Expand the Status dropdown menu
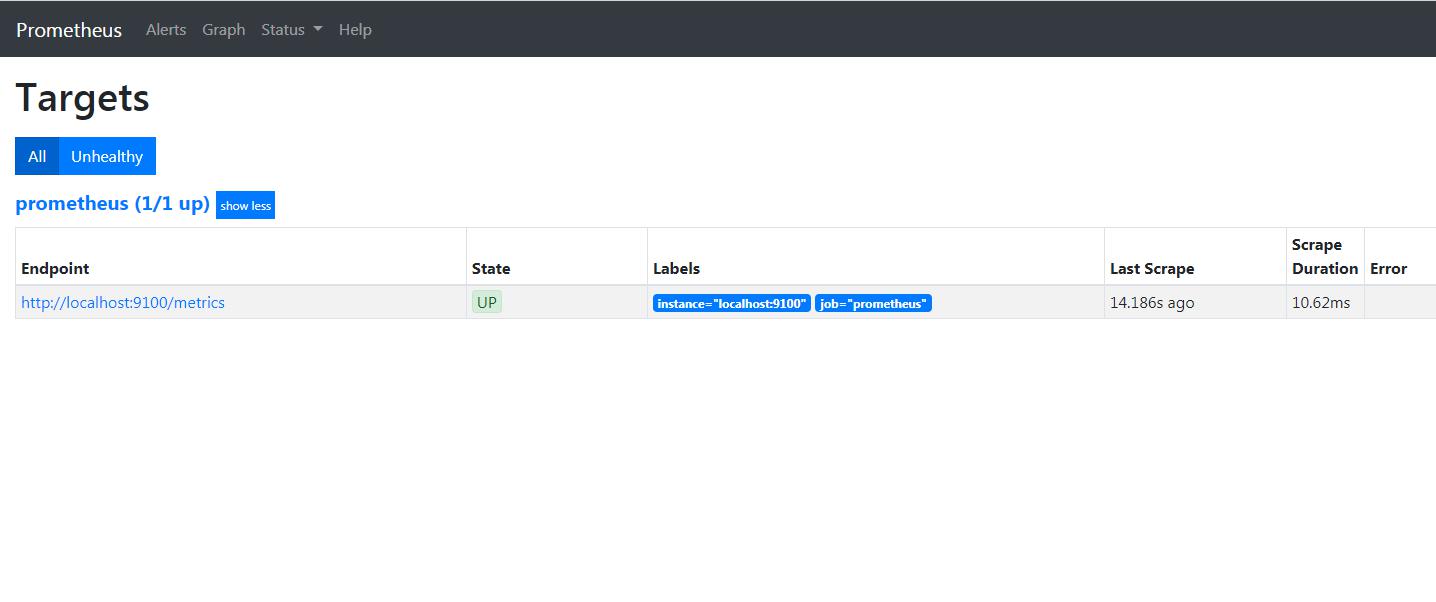 tap(291, 30)
